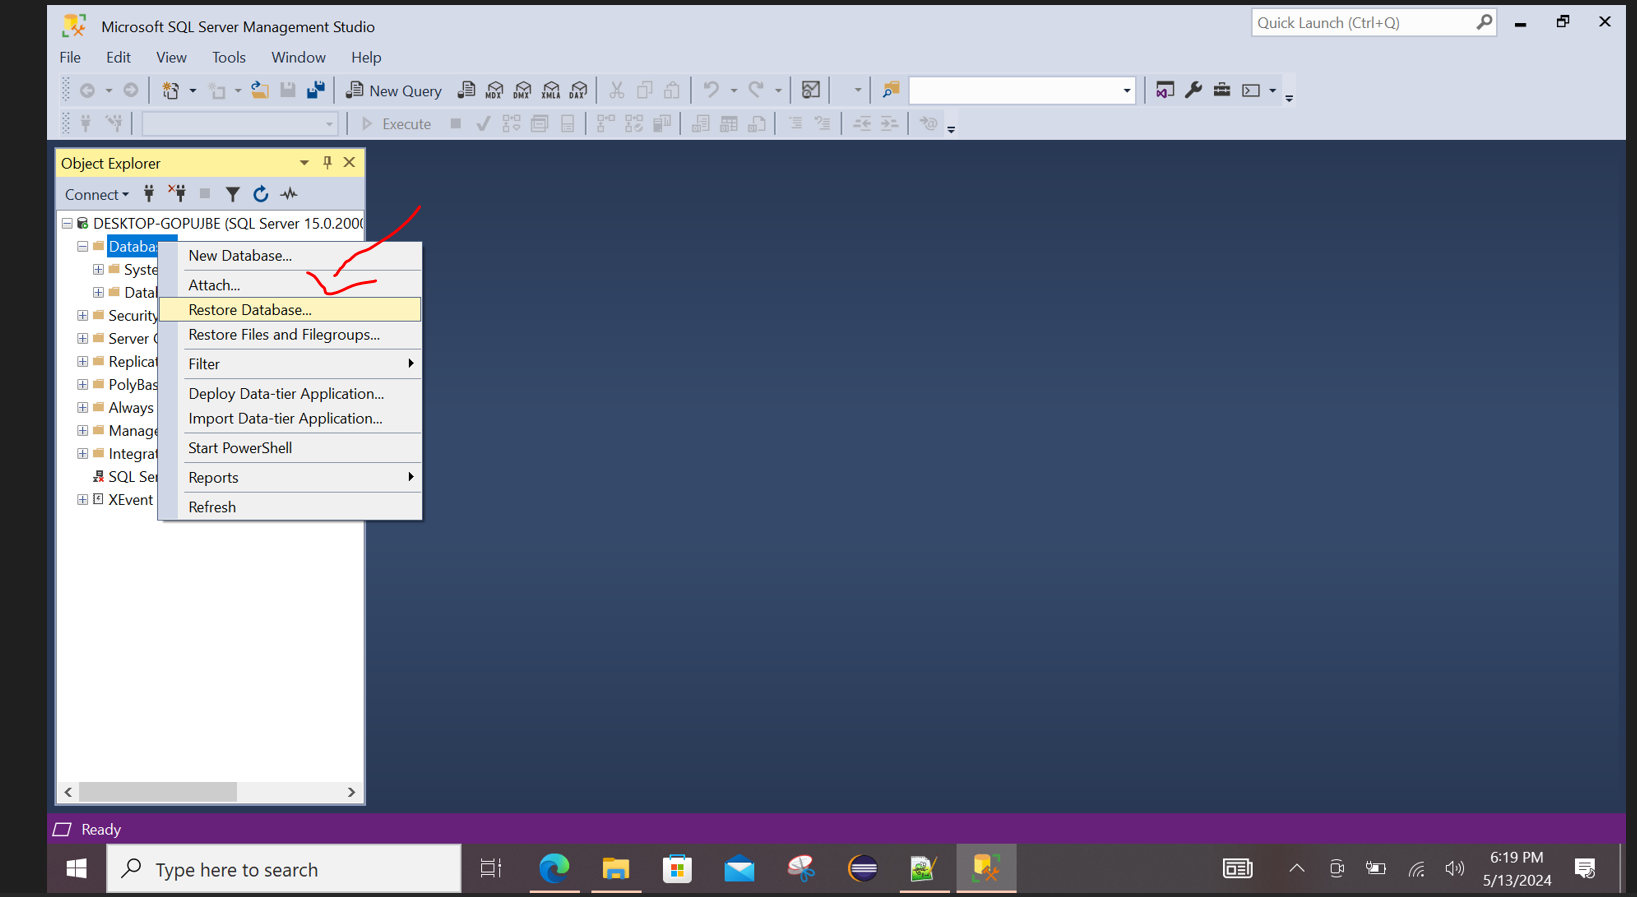
Task: Expand the Security folder
Action: pos(83,315)
